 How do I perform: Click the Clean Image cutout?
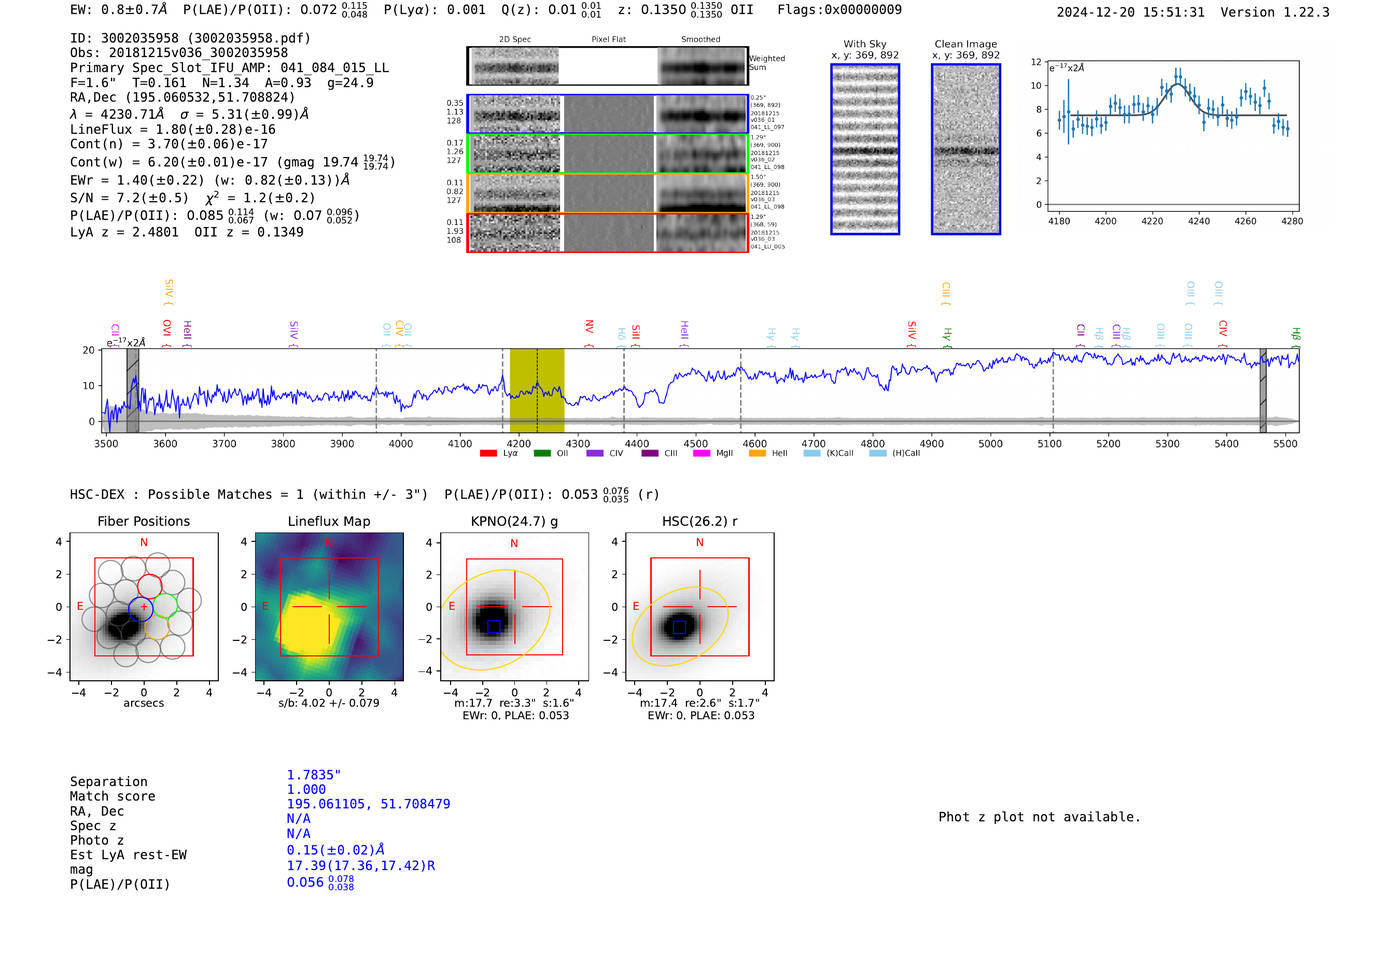966,149
